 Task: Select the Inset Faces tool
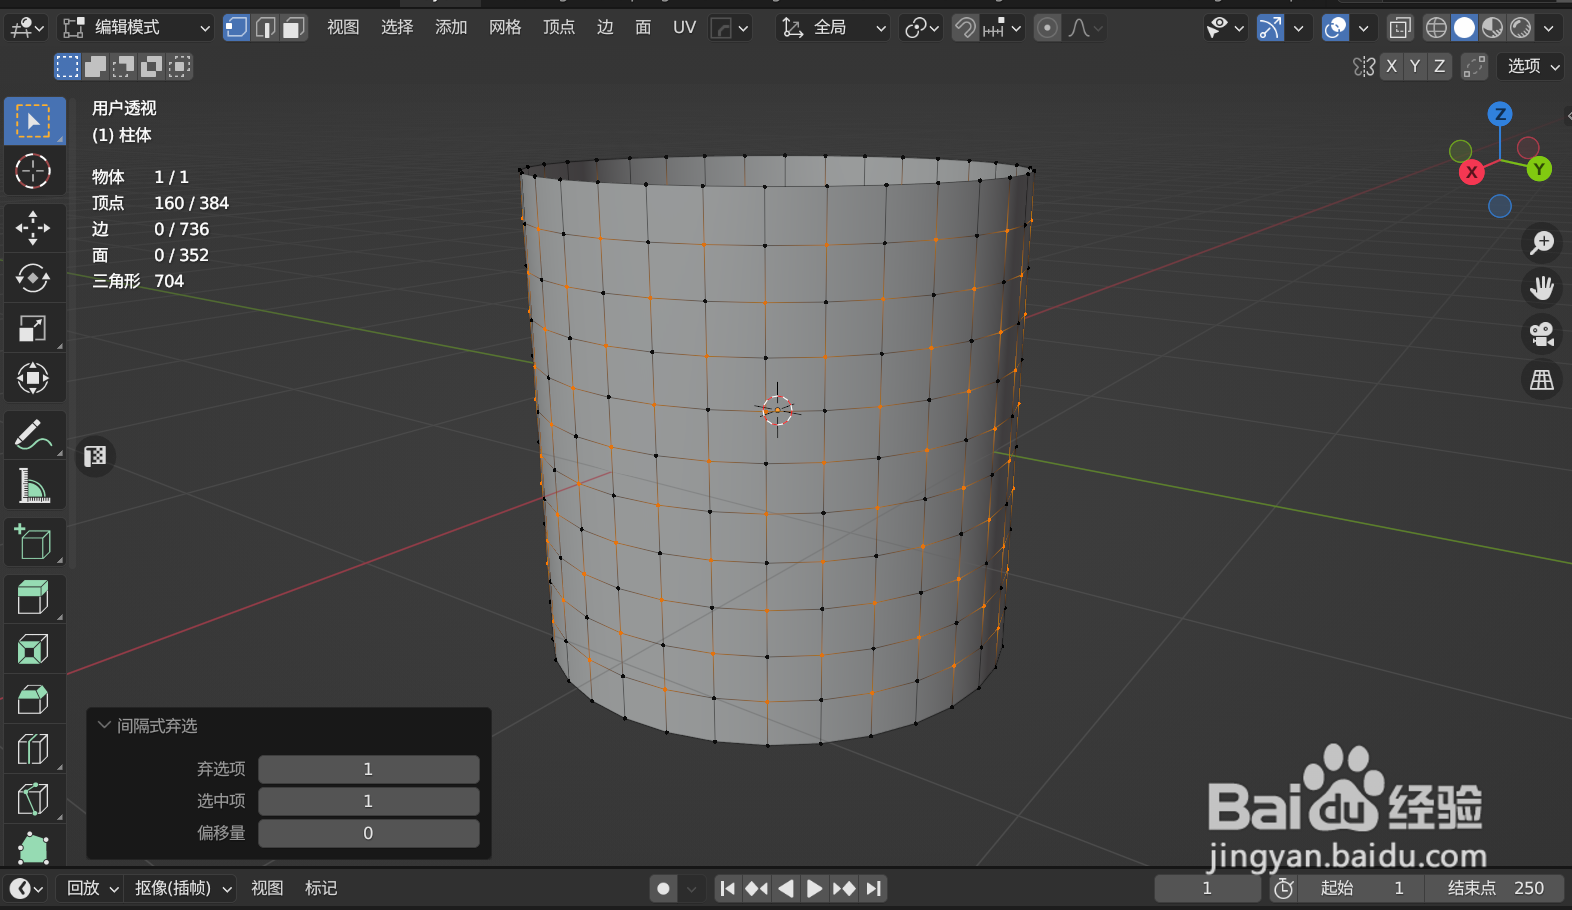(34, 649)
